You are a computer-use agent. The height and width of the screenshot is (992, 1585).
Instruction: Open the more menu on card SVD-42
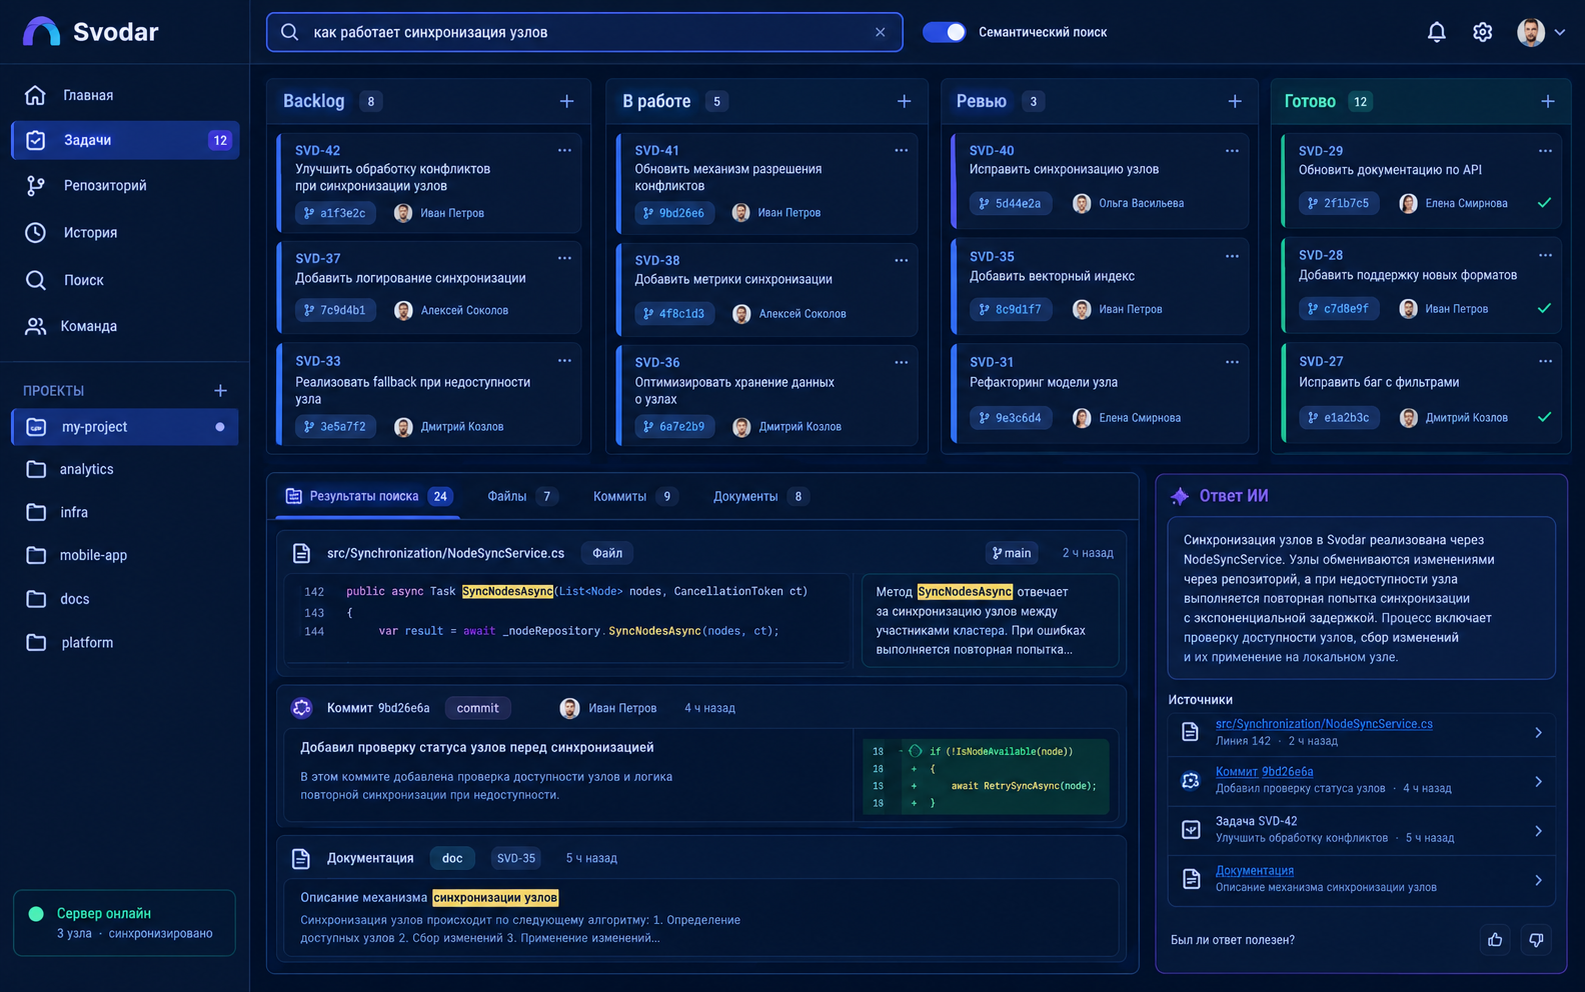[x=565, y=150]
